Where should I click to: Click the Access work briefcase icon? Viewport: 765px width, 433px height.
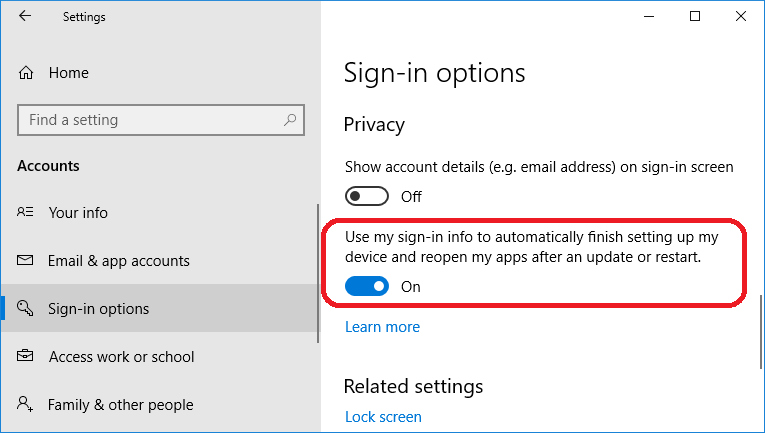pyautogui.click(x=25, y=356)
